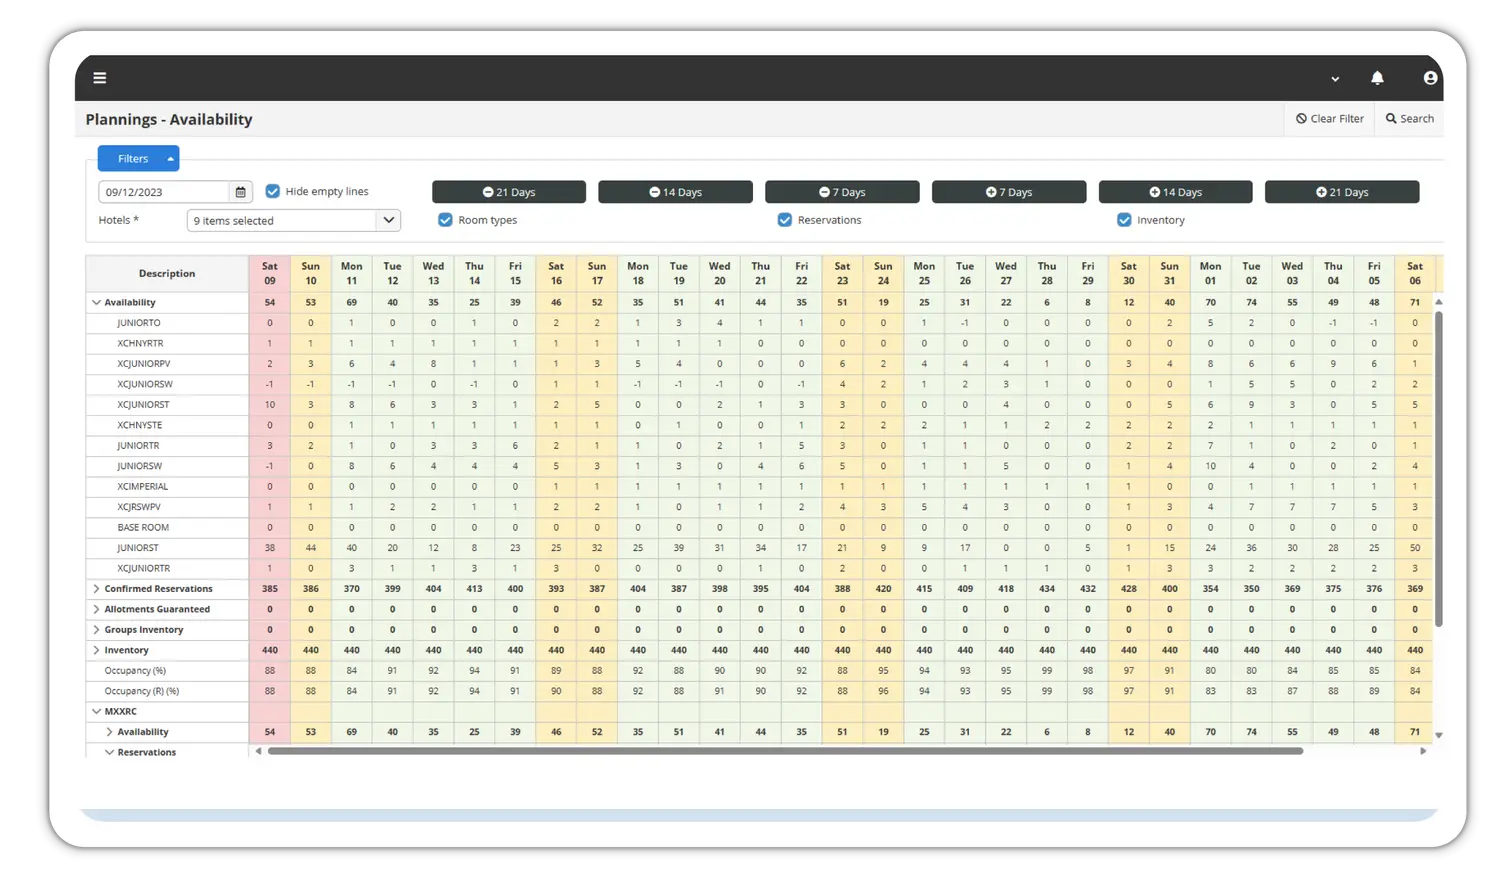
Task: Click the Search button
Action: coord(1409,119)
